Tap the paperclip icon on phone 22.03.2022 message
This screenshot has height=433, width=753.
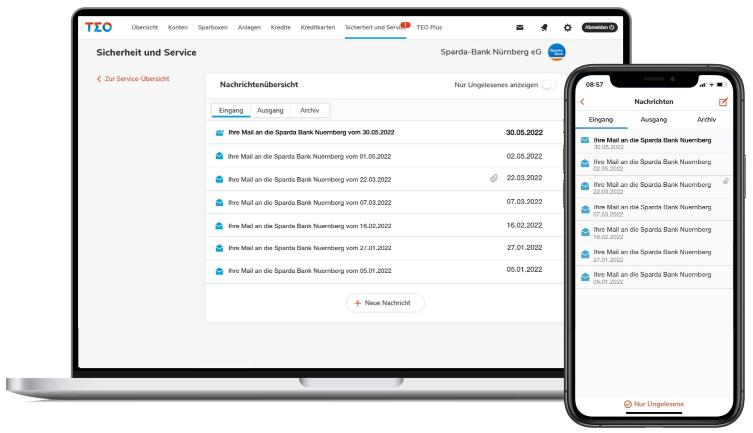(726, 181)
